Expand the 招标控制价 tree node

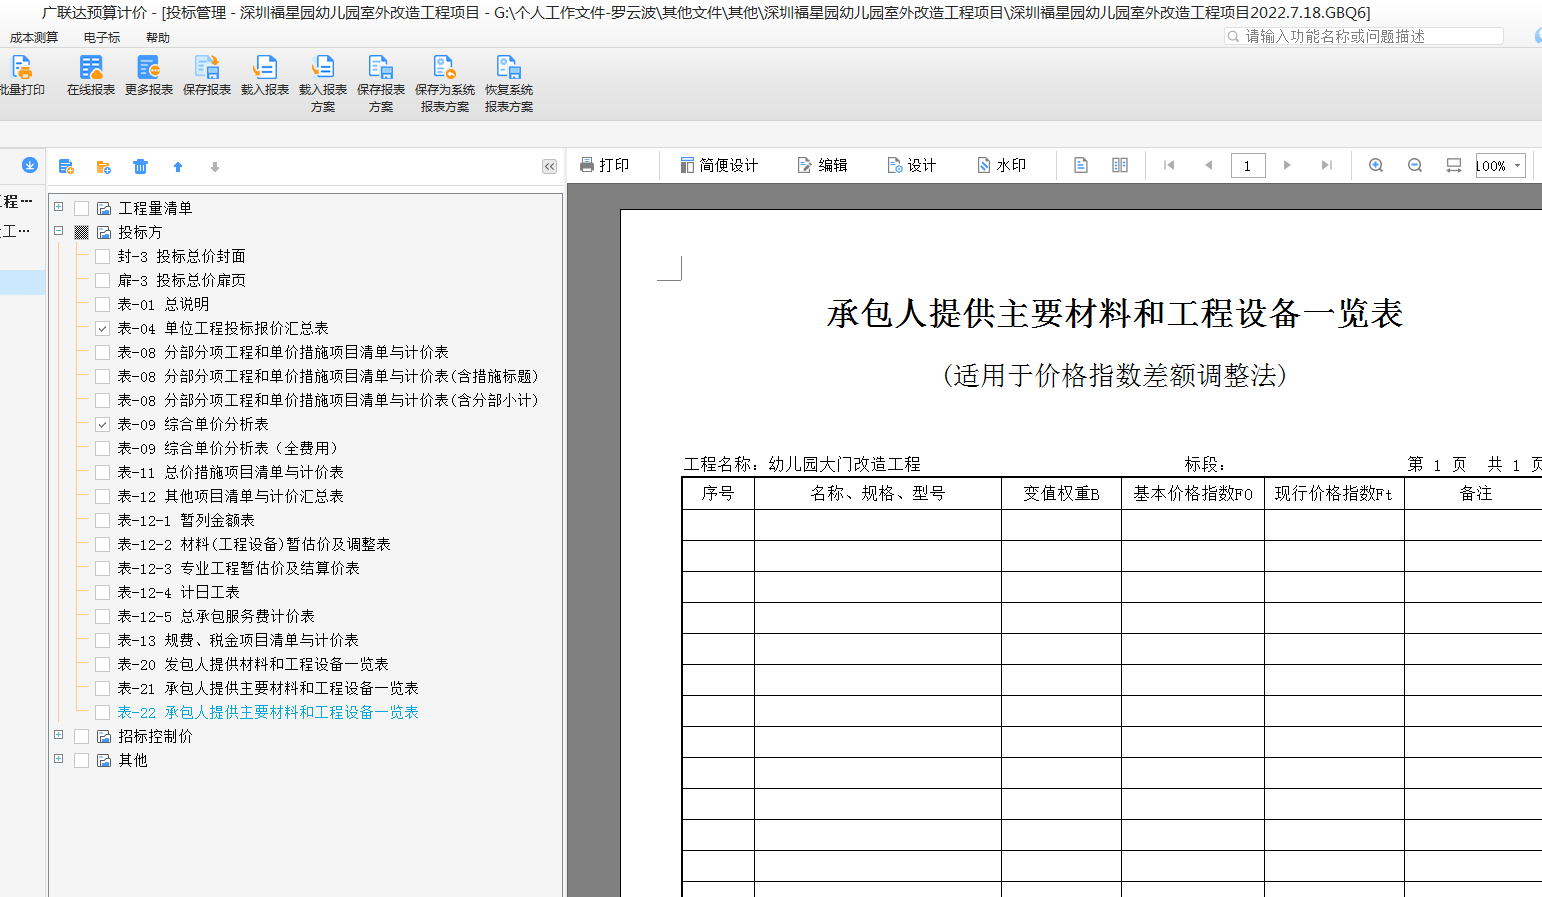coord(58,735)
